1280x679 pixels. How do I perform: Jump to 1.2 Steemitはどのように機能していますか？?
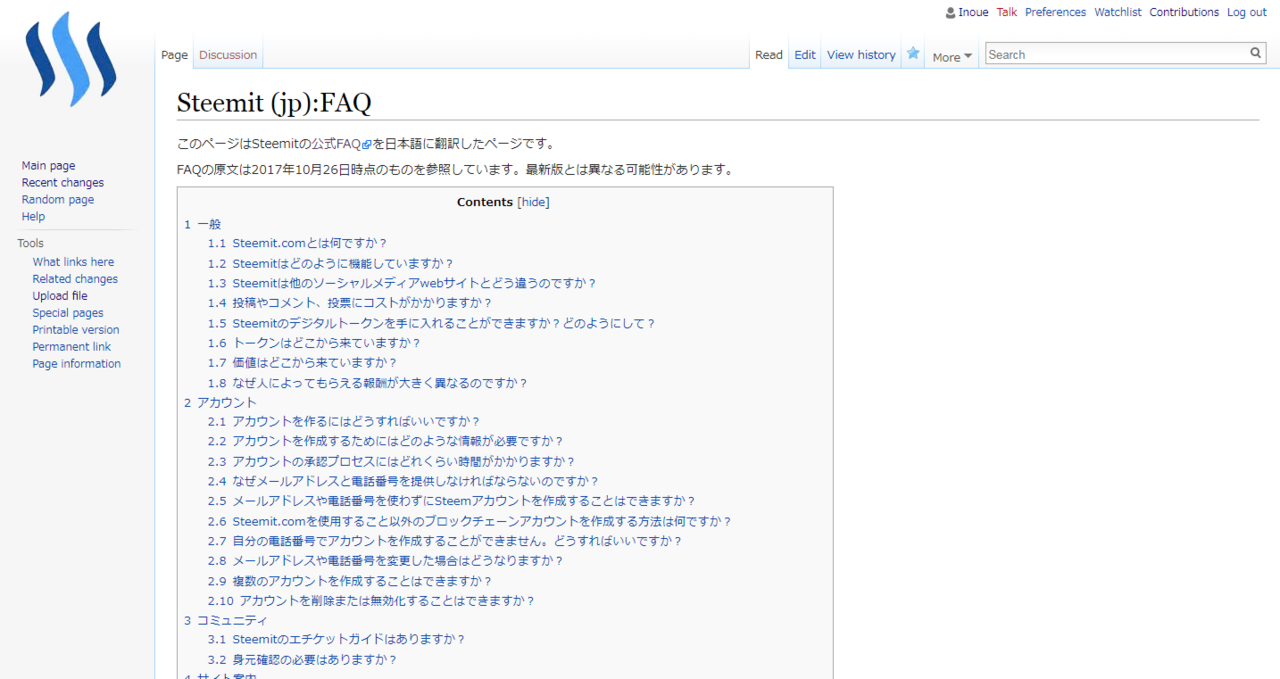(331, 263)
